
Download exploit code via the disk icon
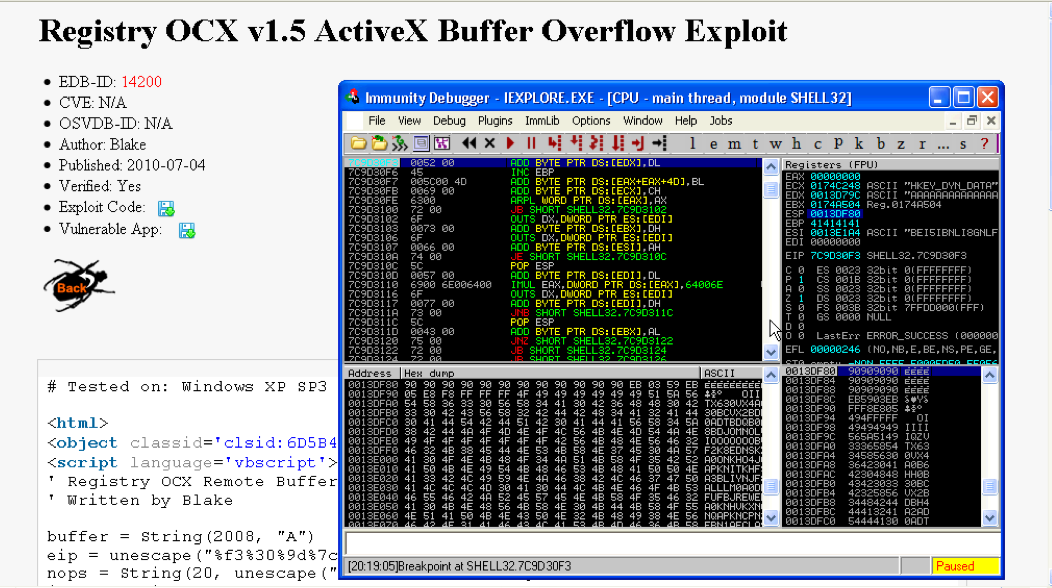[x=166, y=209]
